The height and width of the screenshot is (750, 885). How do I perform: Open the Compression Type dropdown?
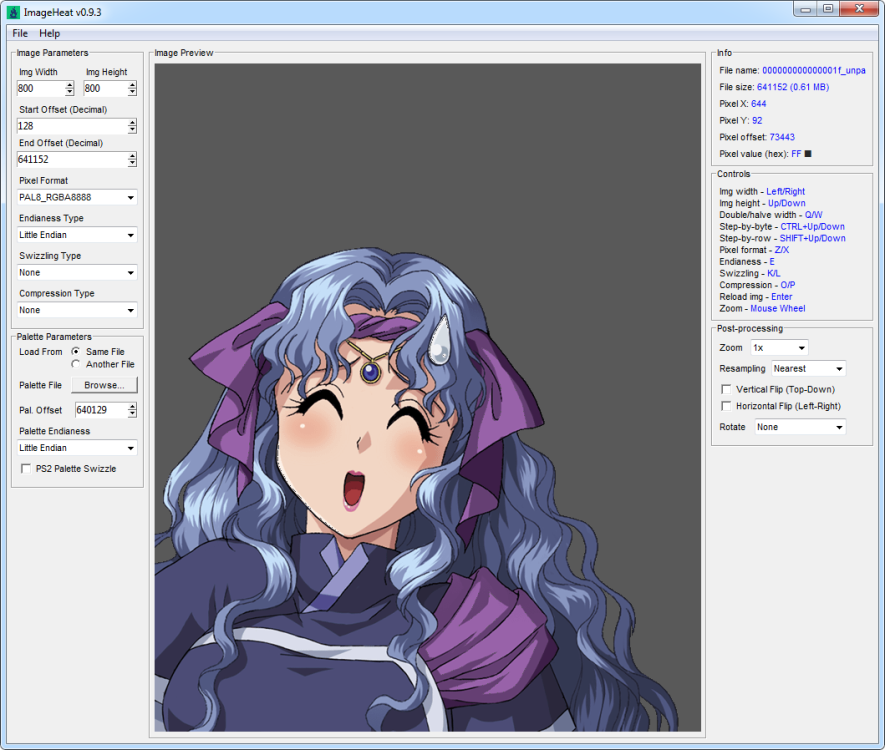[x=77, y=310]
